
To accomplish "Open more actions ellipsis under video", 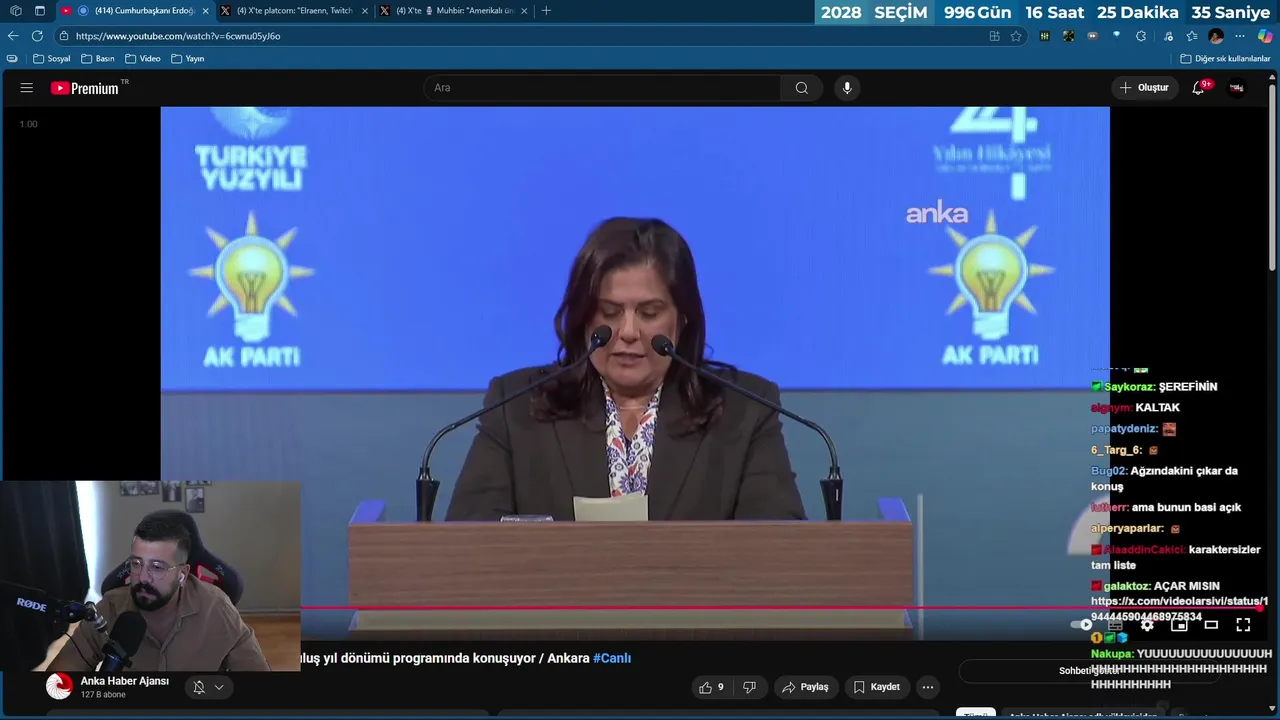I will coord(928,687).
